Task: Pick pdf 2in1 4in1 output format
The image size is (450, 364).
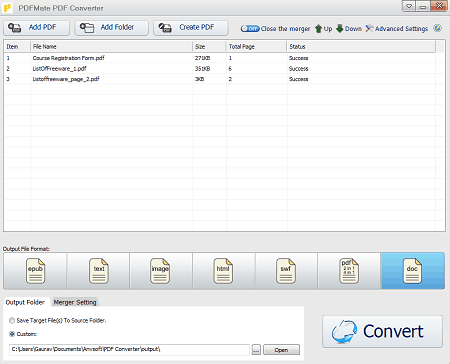Action: coord(349,271)
